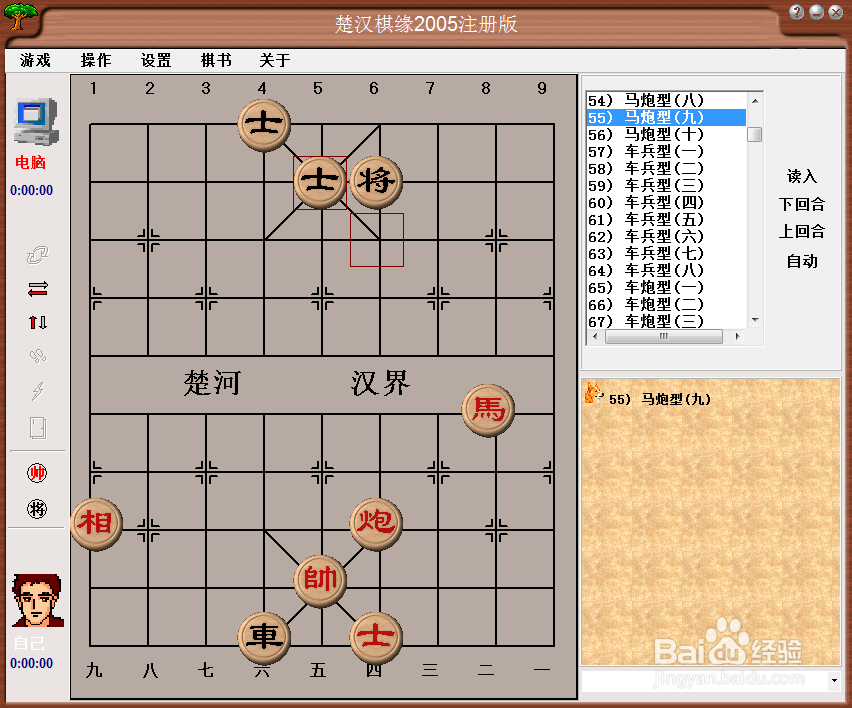Click horizontal scroll left arrow of list

595,336
